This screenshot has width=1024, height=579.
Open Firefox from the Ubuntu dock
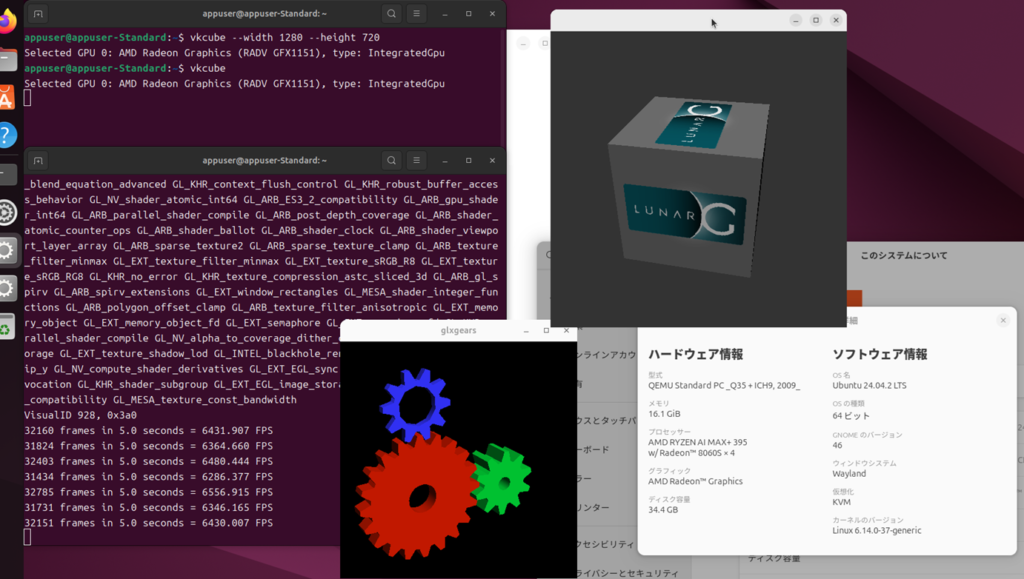(7, 23)
